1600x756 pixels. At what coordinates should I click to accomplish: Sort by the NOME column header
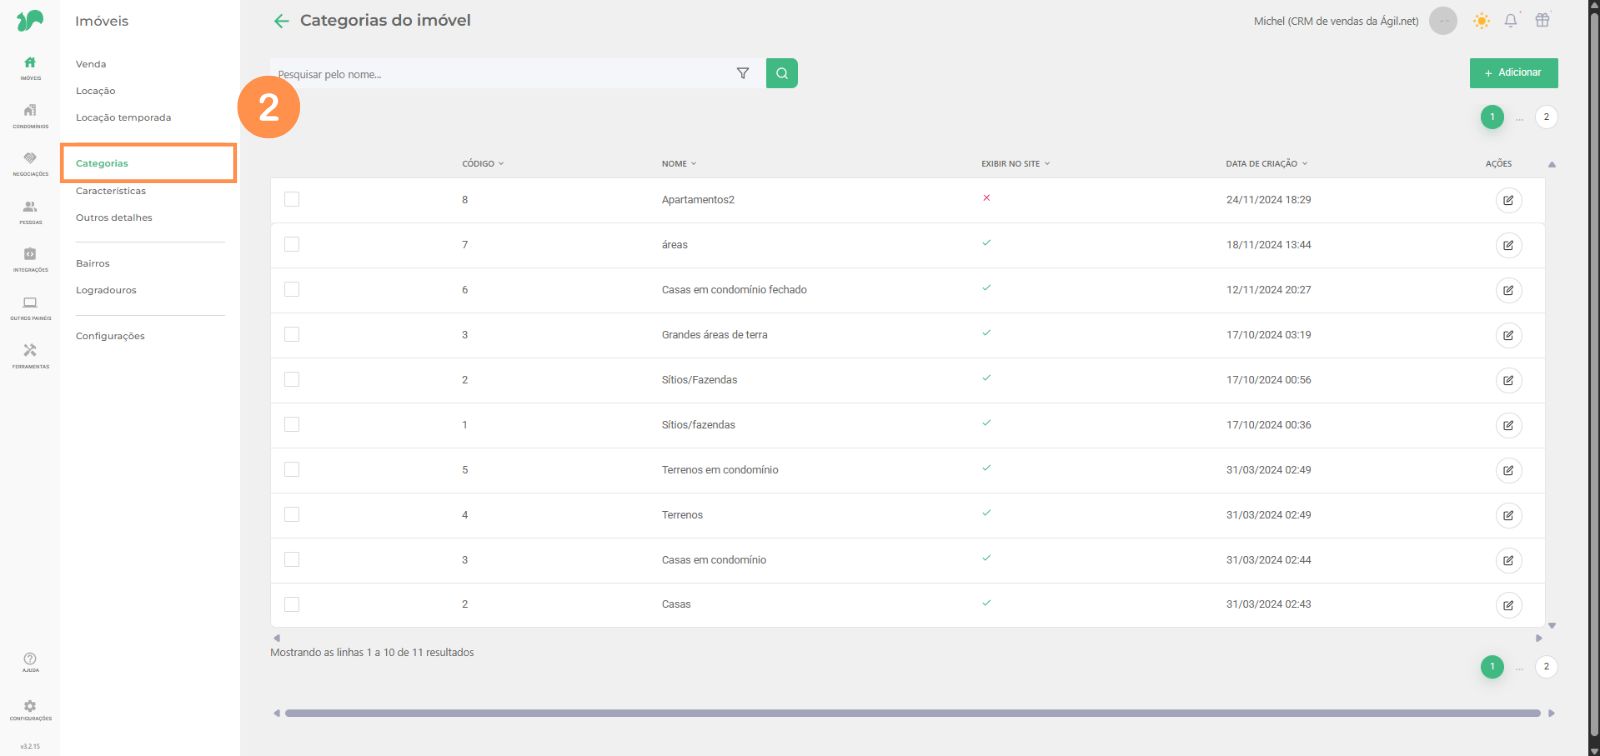678,164
